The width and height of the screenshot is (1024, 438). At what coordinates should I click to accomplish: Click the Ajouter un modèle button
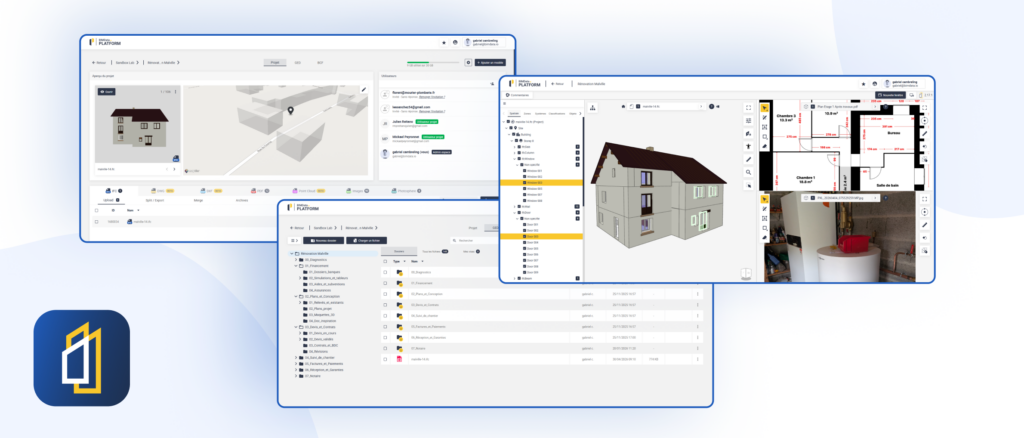pyautogui.click(x=490, y=63)
